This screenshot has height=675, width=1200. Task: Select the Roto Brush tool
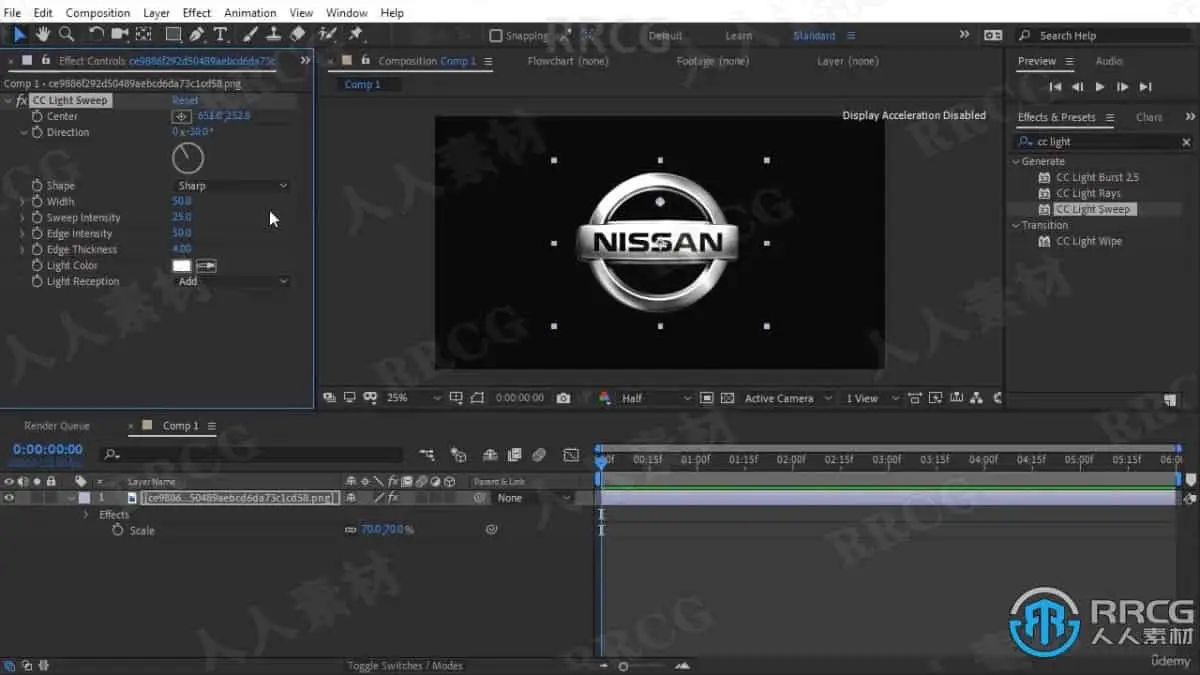tap(327, 34)
